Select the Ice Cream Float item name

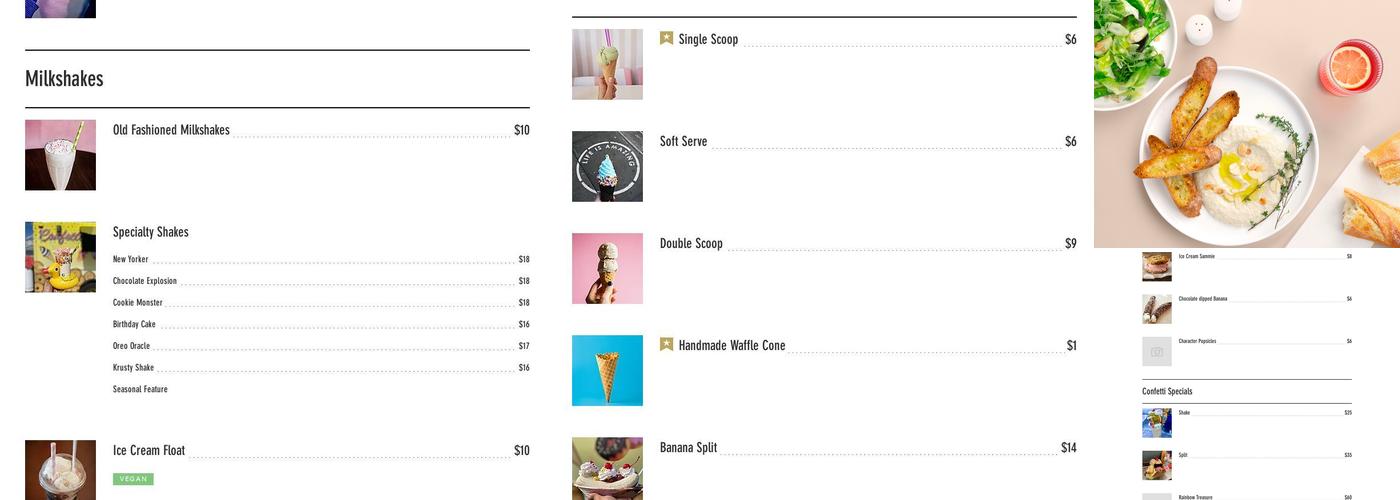(x=149, y=451)
